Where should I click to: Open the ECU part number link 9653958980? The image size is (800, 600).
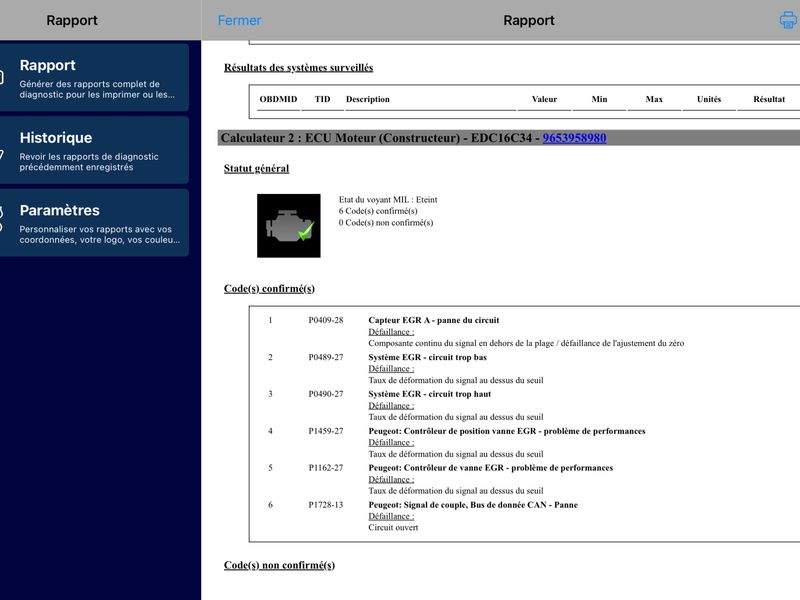click(574, 138)
